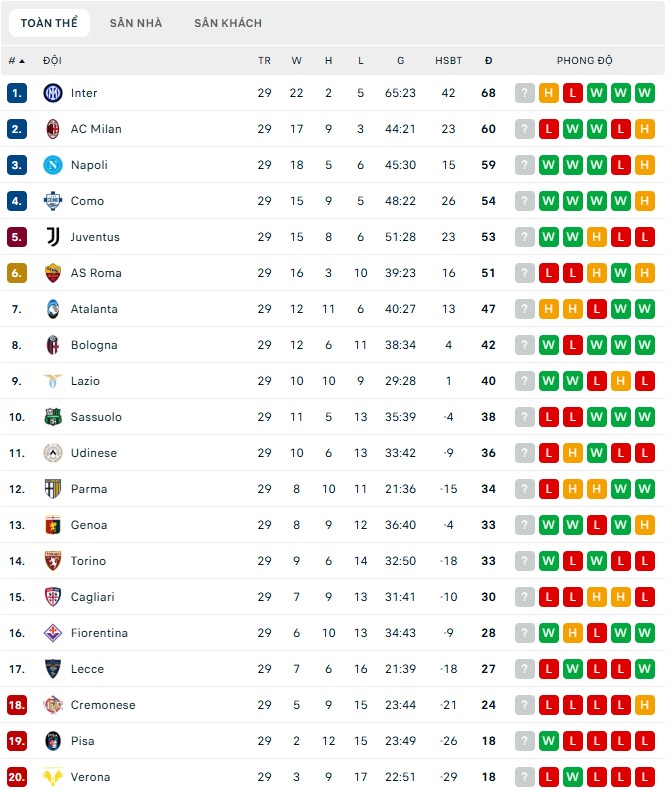Click Inter's grey upcoming-match question badge
The height and width of the screenshot is (790, 672).
[x=525, y=93]
